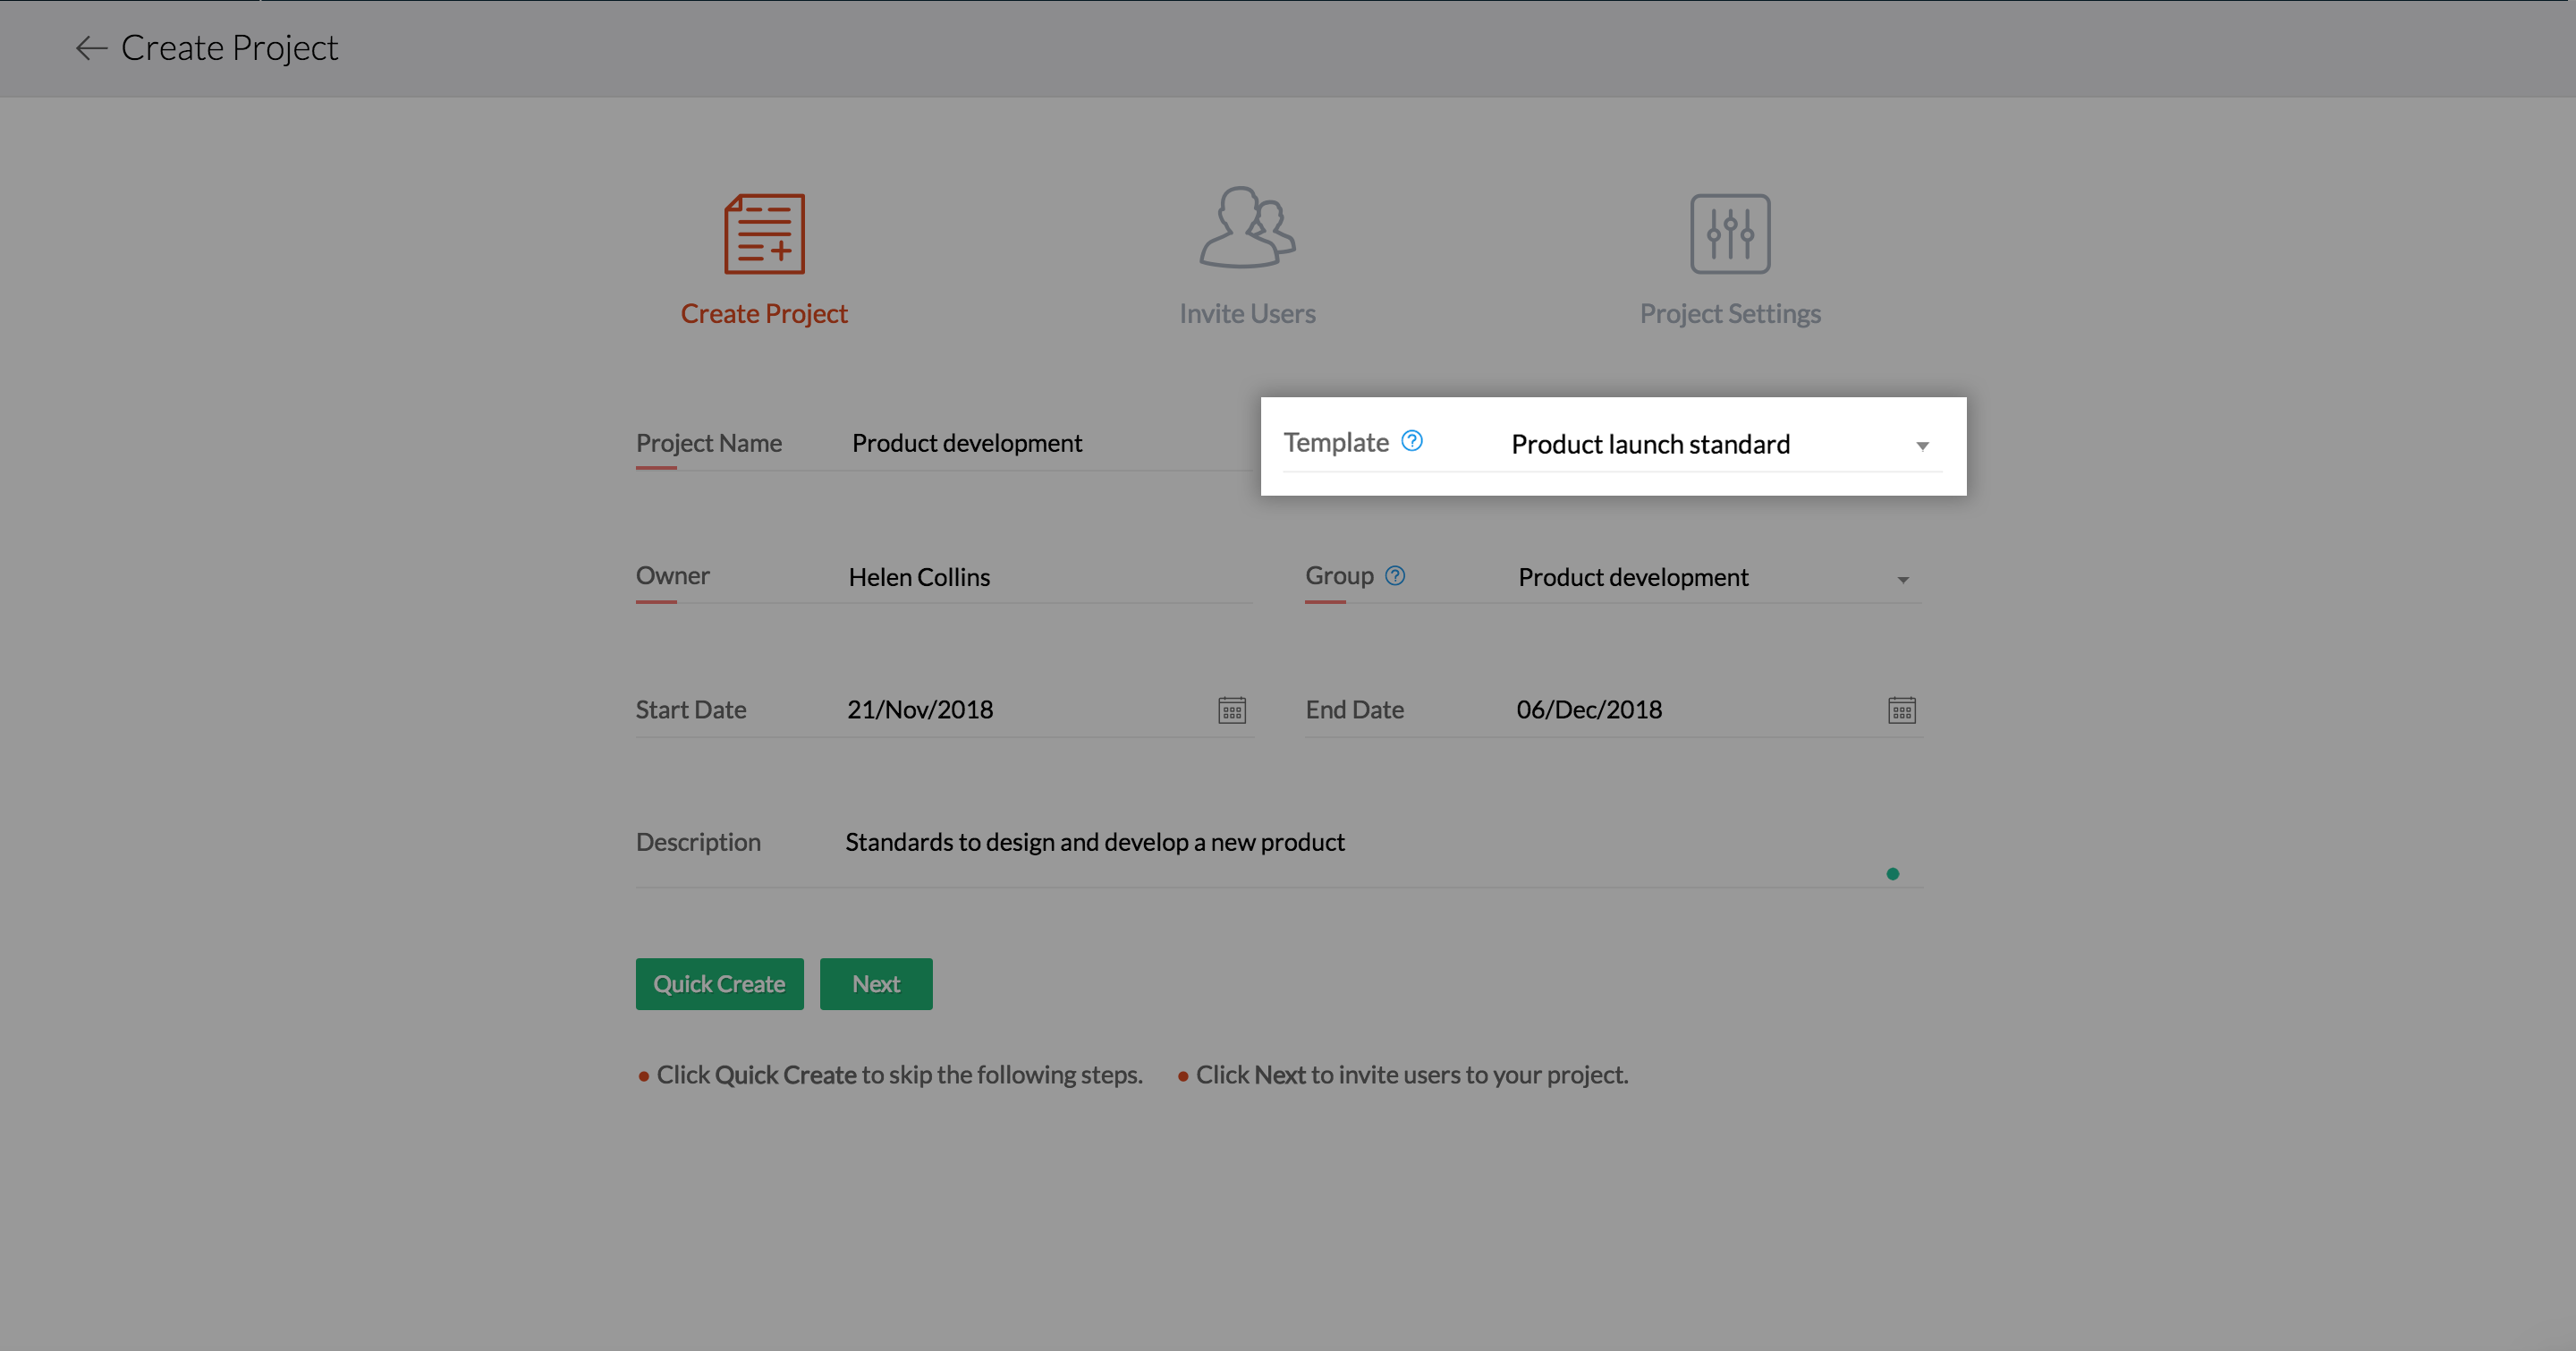Switch to Invite Users step label
The width and height of the screenshot is (2576, 1351).
pyautogui.click(x=1247, y=314)
